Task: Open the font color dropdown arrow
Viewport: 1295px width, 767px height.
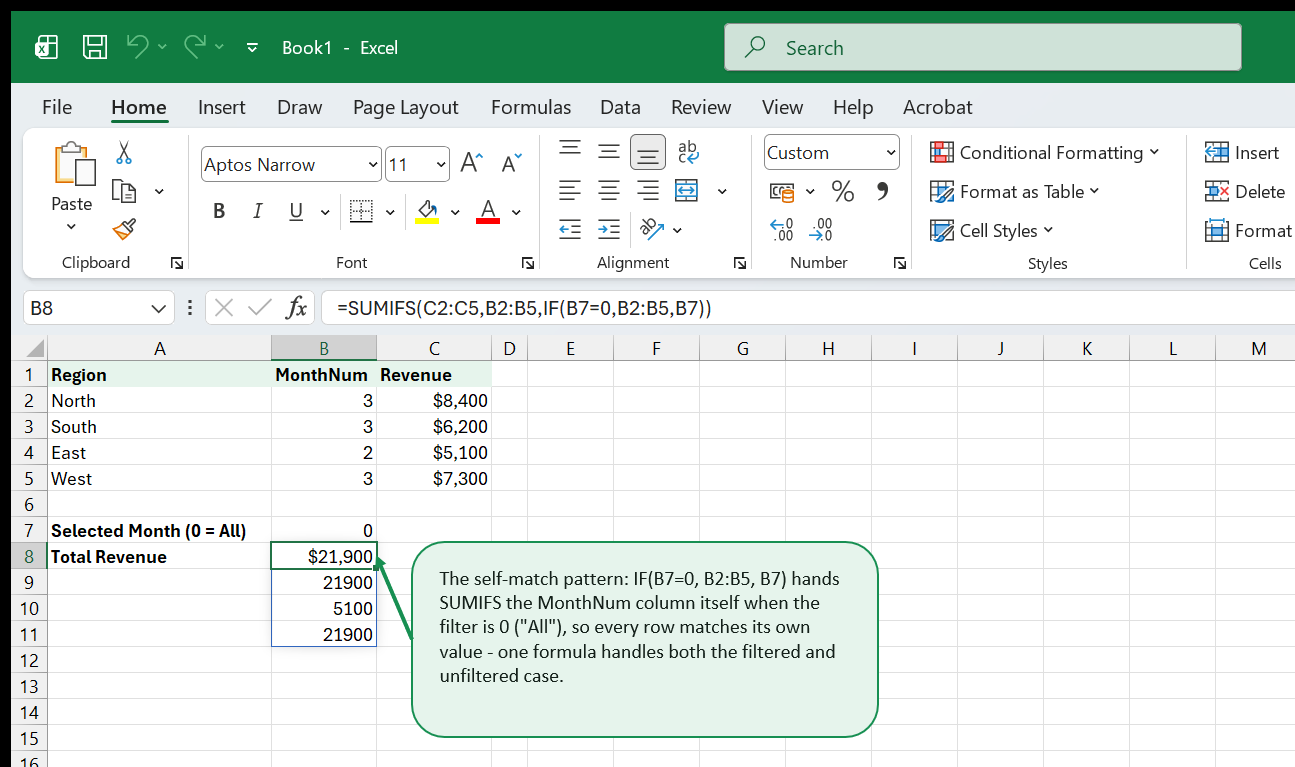Action: point(516,212)
